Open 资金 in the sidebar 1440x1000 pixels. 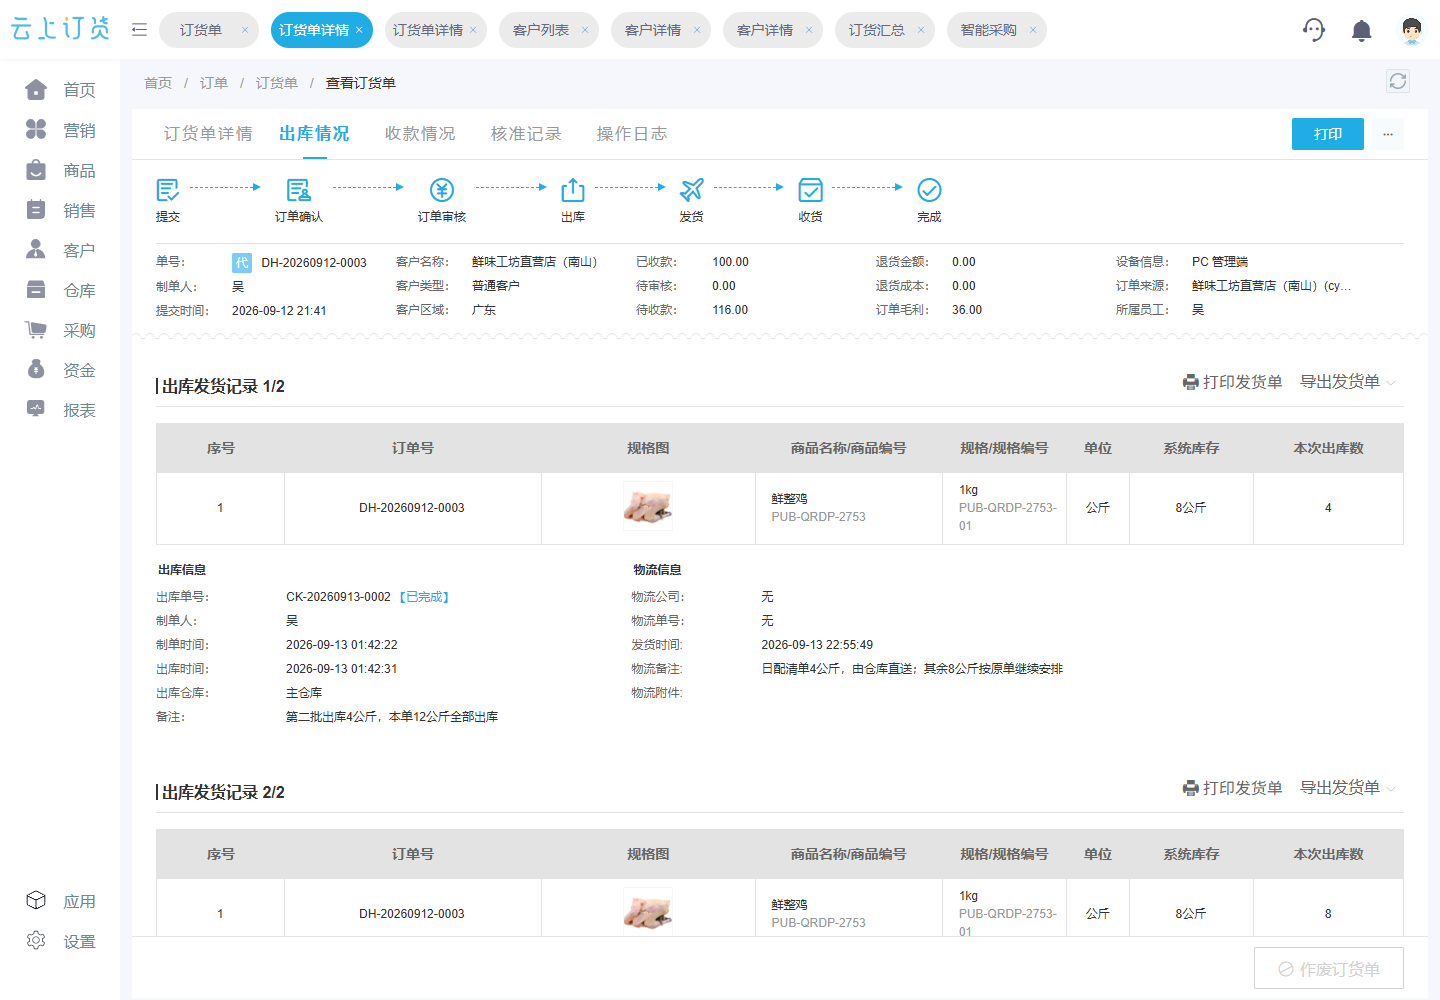[x=60, y=370]
